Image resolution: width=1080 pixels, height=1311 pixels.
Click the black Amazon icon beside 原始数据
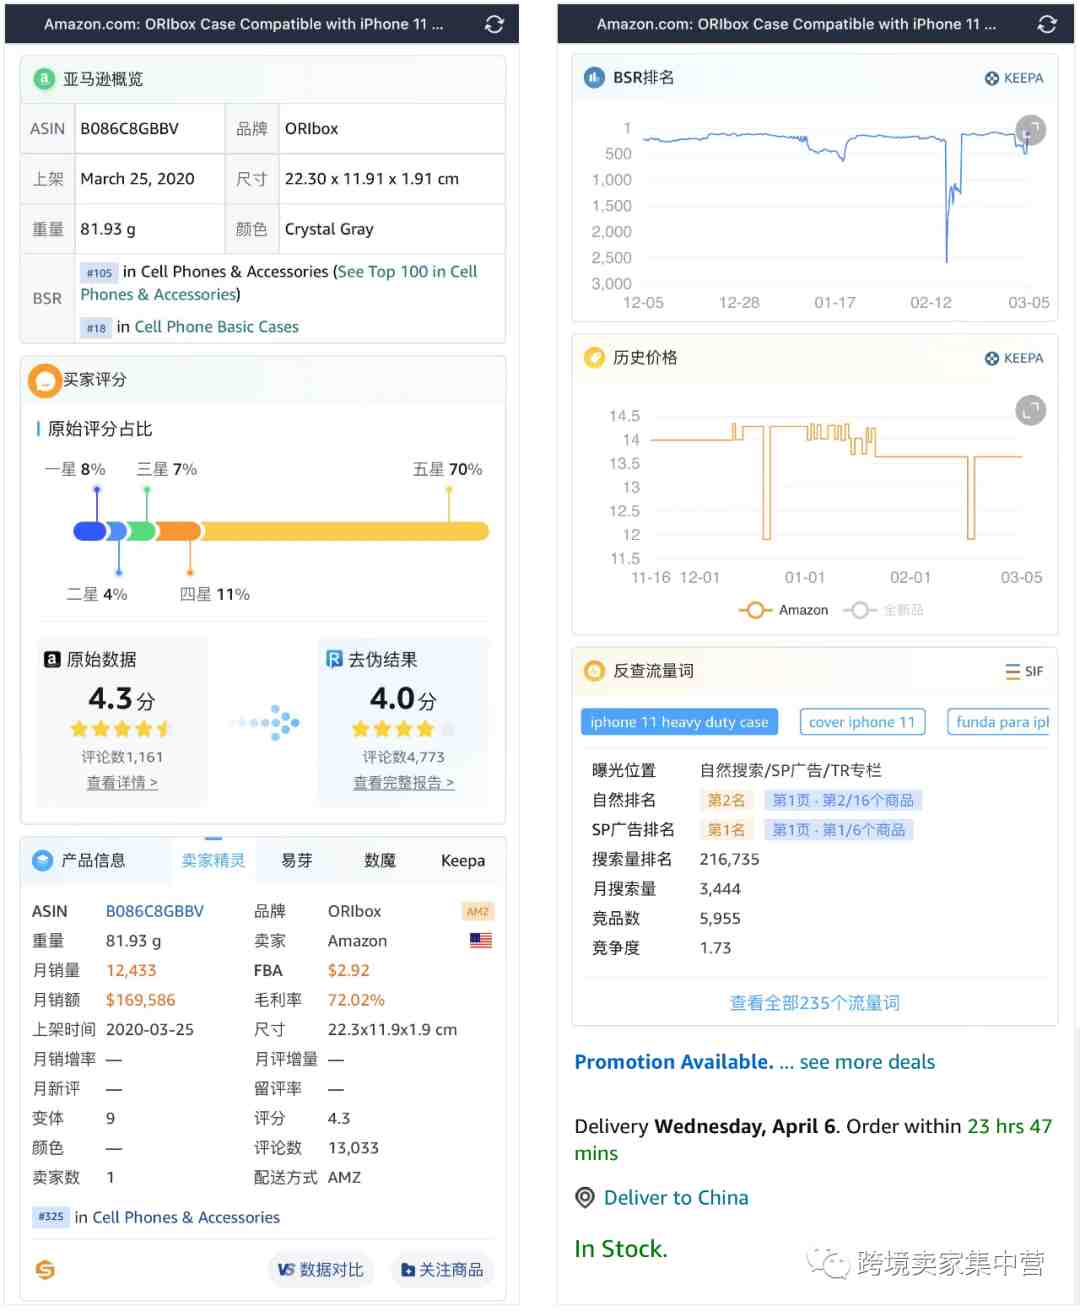coord(52,659)
